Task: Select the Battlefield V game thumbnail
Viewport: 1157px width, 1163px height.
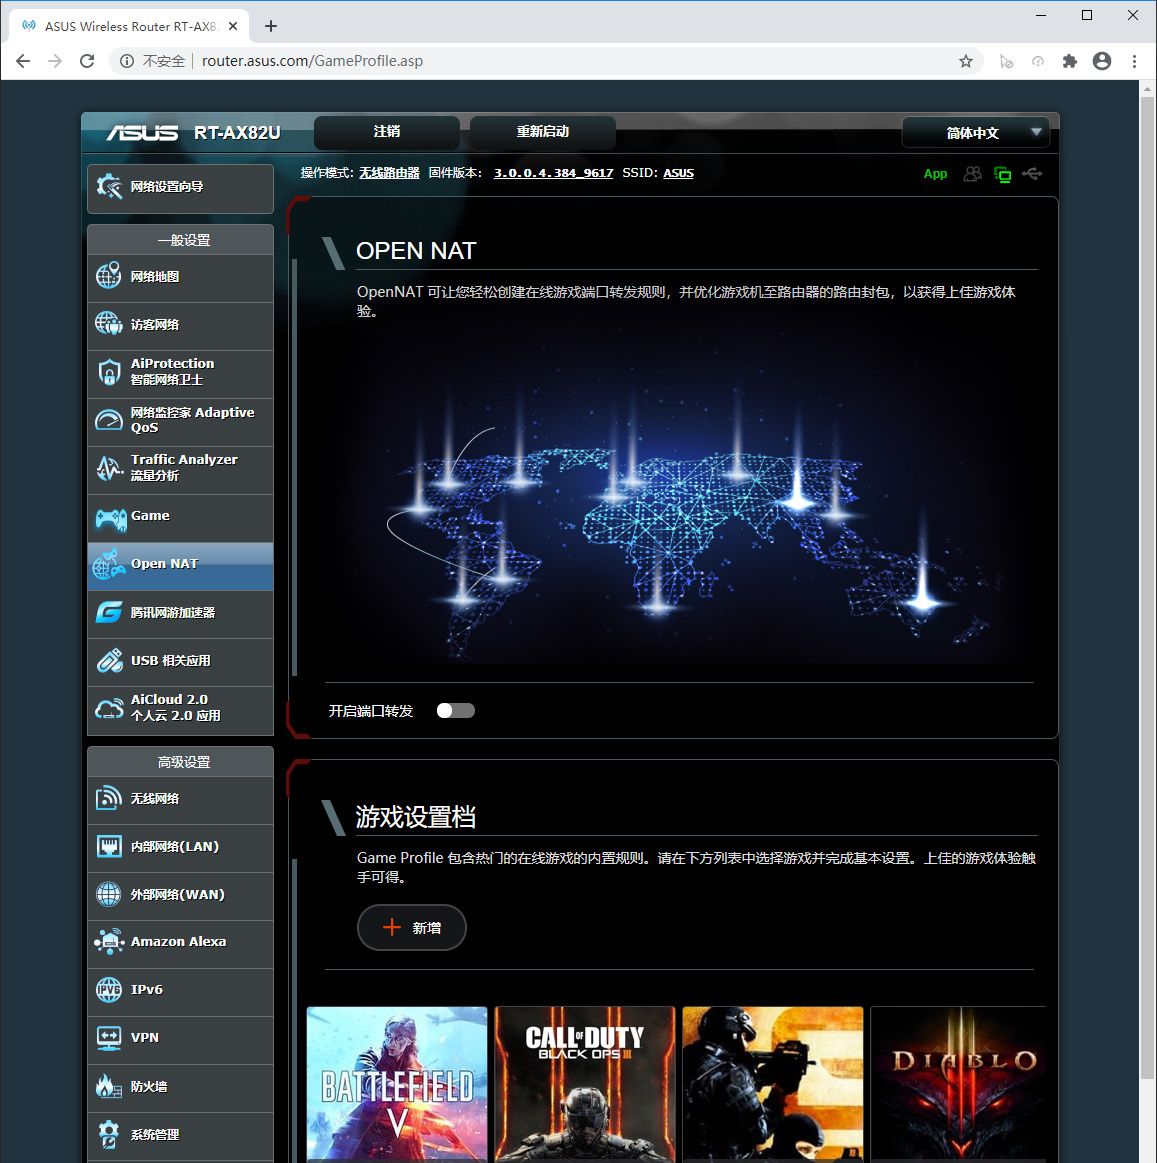Action: (x=397, y=1084)
